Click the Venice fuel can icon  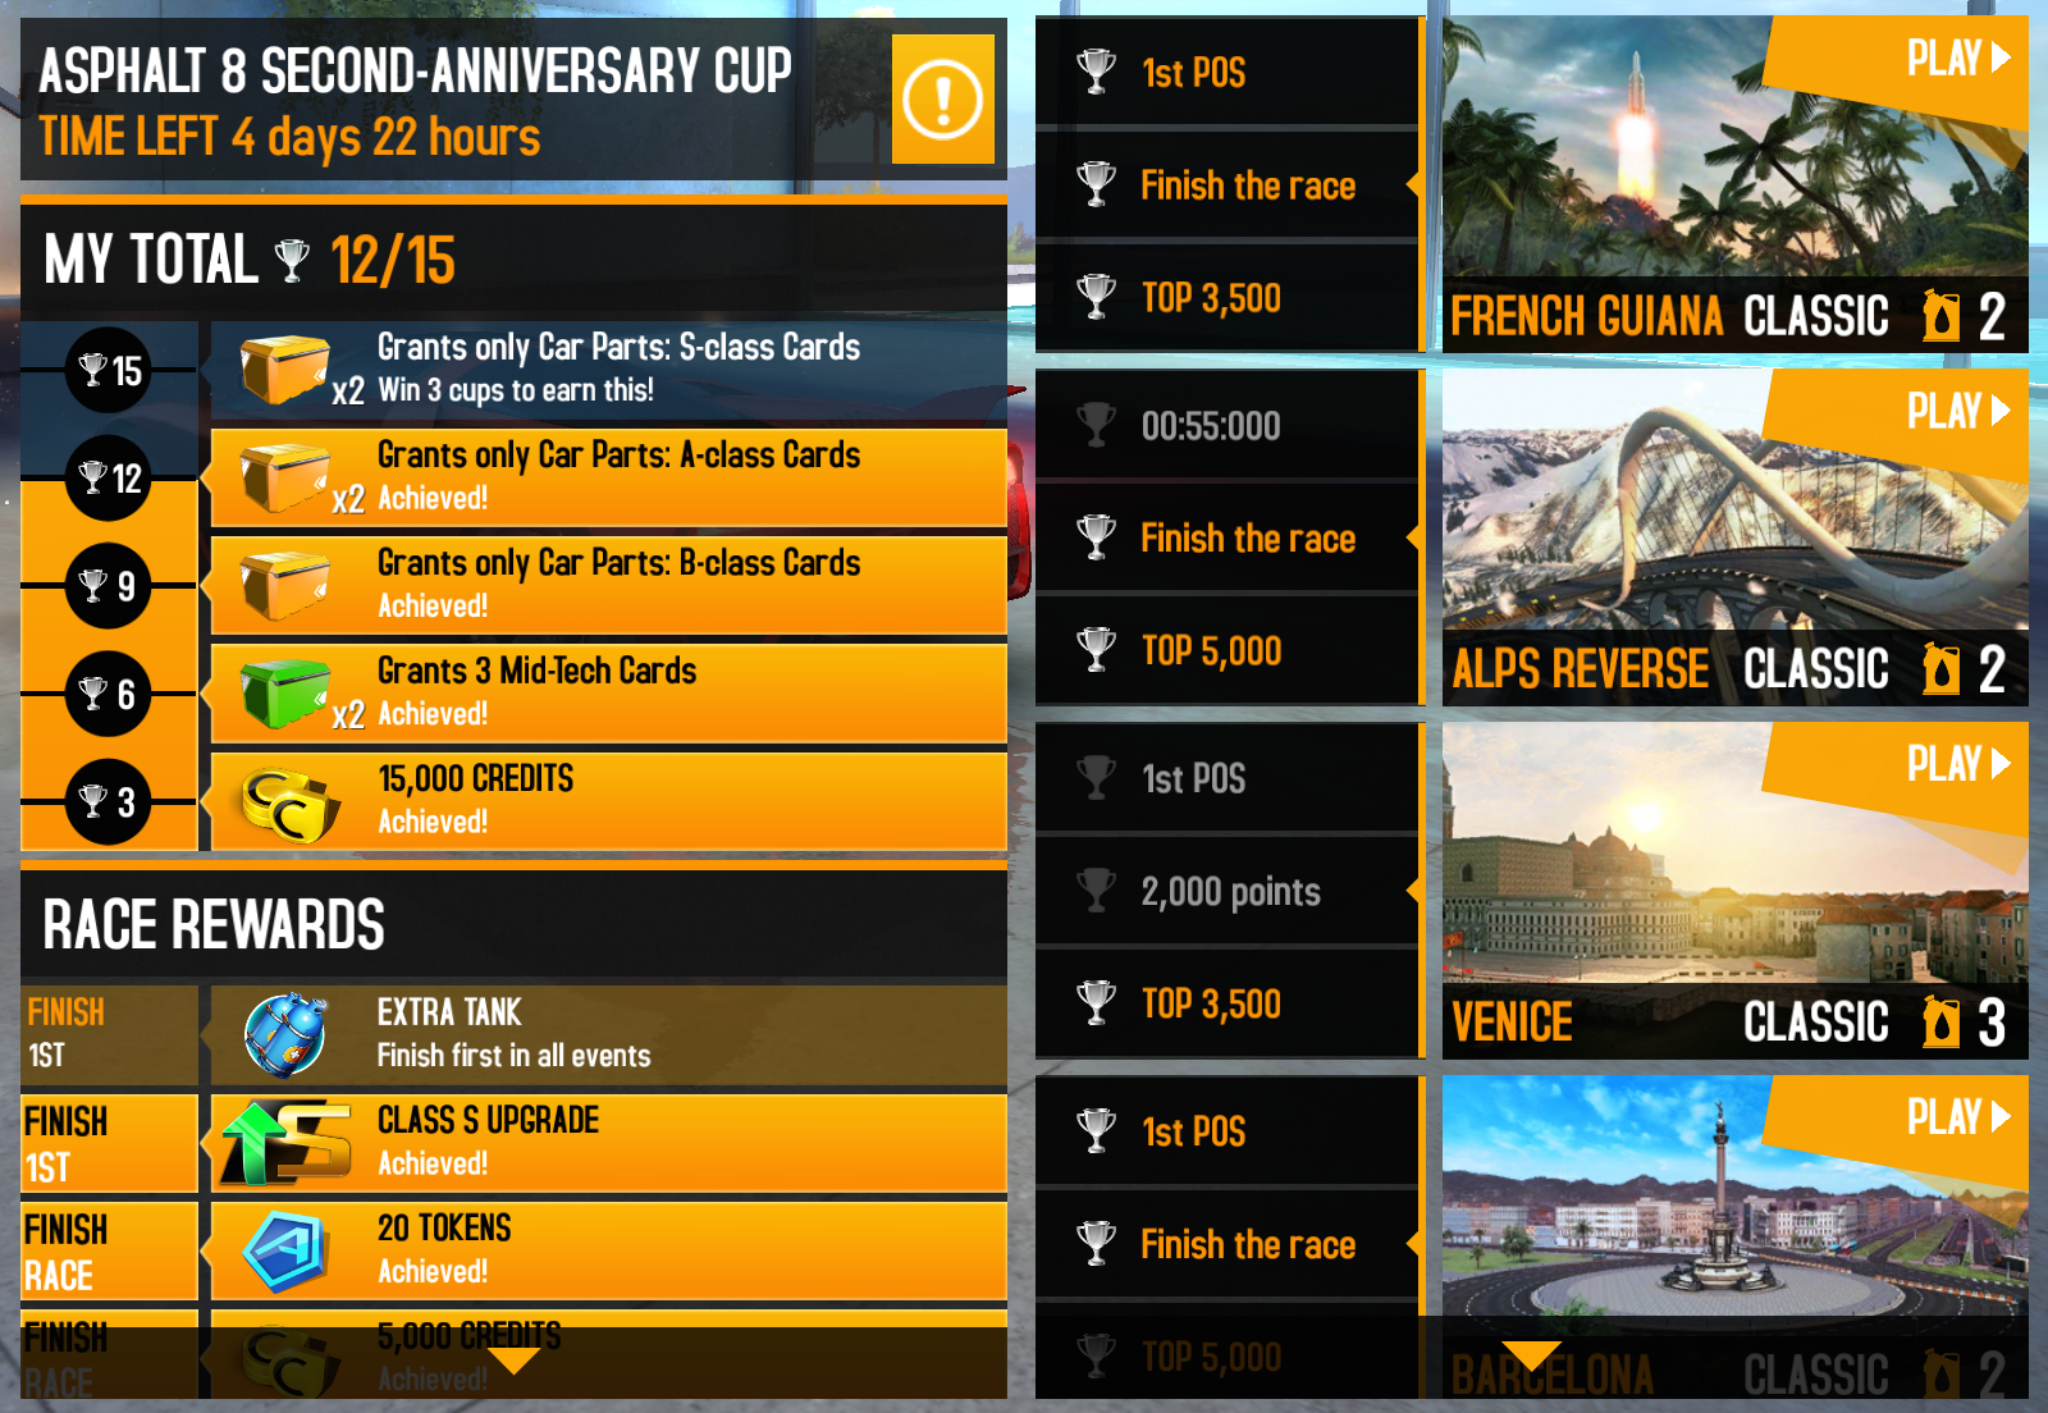pyautogui.click(x=1941, y=1022)
